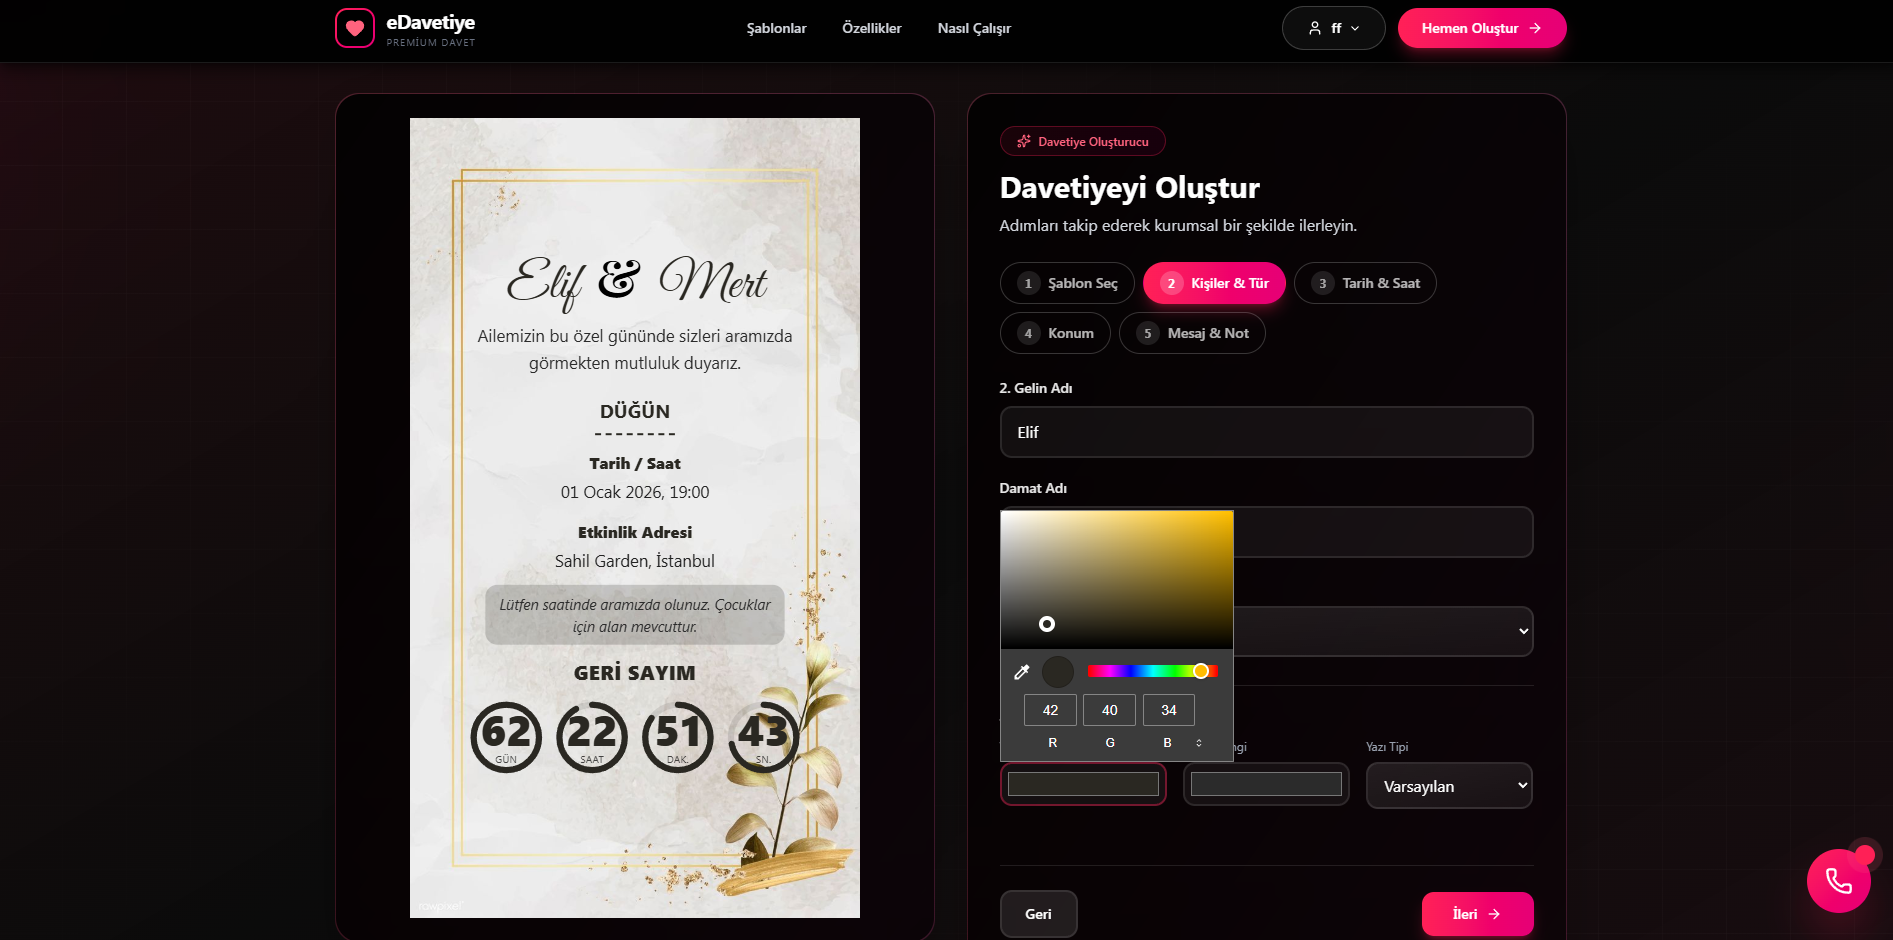
Task: Click the eDavetiye heart logo icon
Action: click(x=355, y=28)
